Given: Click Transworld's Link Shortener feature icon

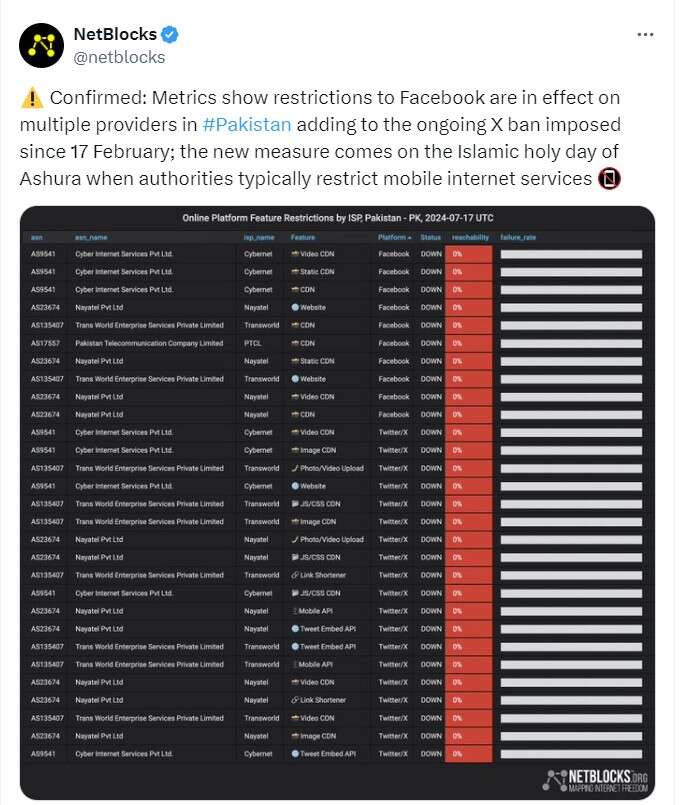Looking at the screenshot, I should [x=296, y=575].
